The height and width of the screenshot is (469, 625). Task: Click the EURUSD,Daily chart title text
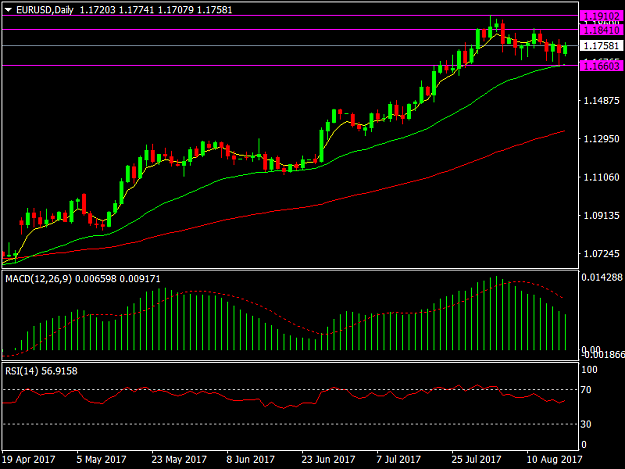[x=45, y=10]
